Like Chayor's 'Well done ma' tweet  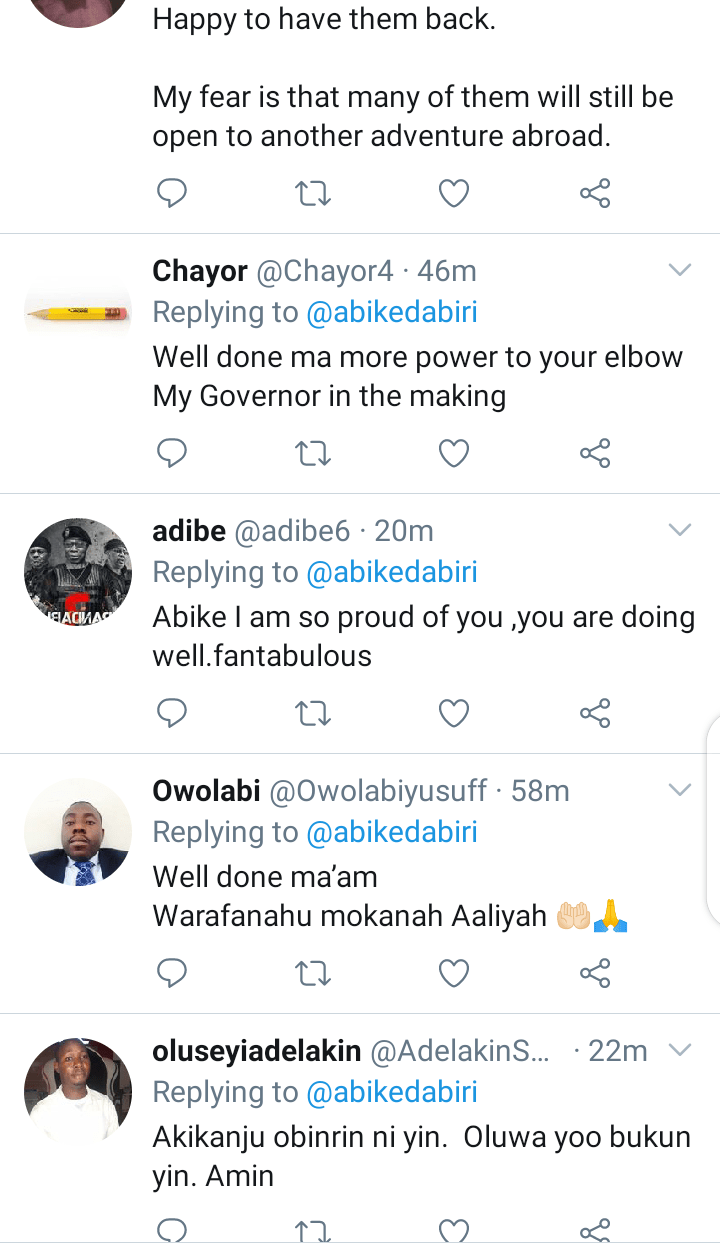tap(454, 454)
